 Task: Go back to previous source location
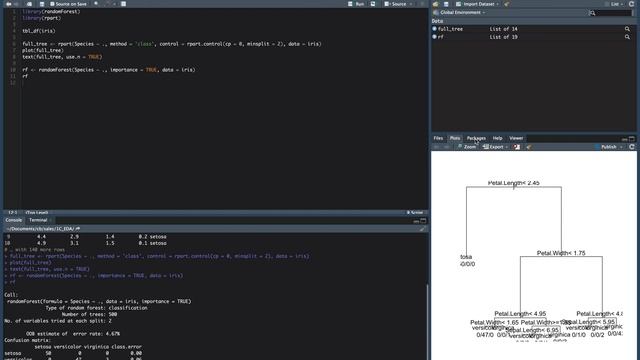pos(8,4)
